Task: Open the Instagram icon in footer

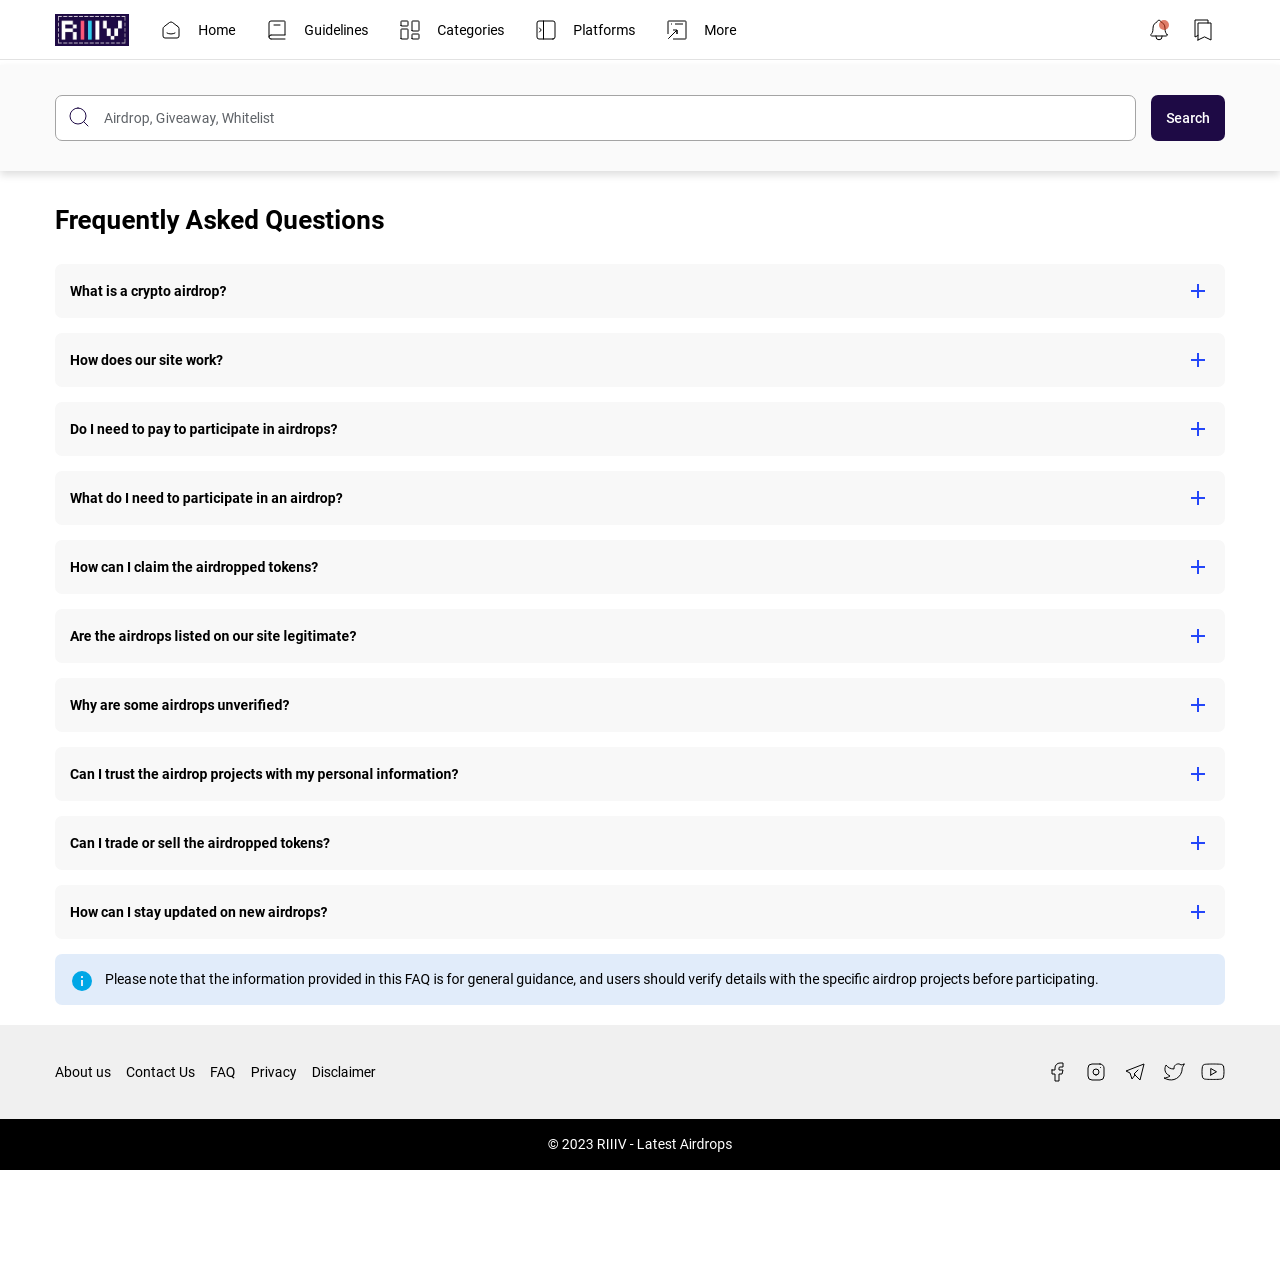Action: pyautogui.click(x=1096, y=1072)
